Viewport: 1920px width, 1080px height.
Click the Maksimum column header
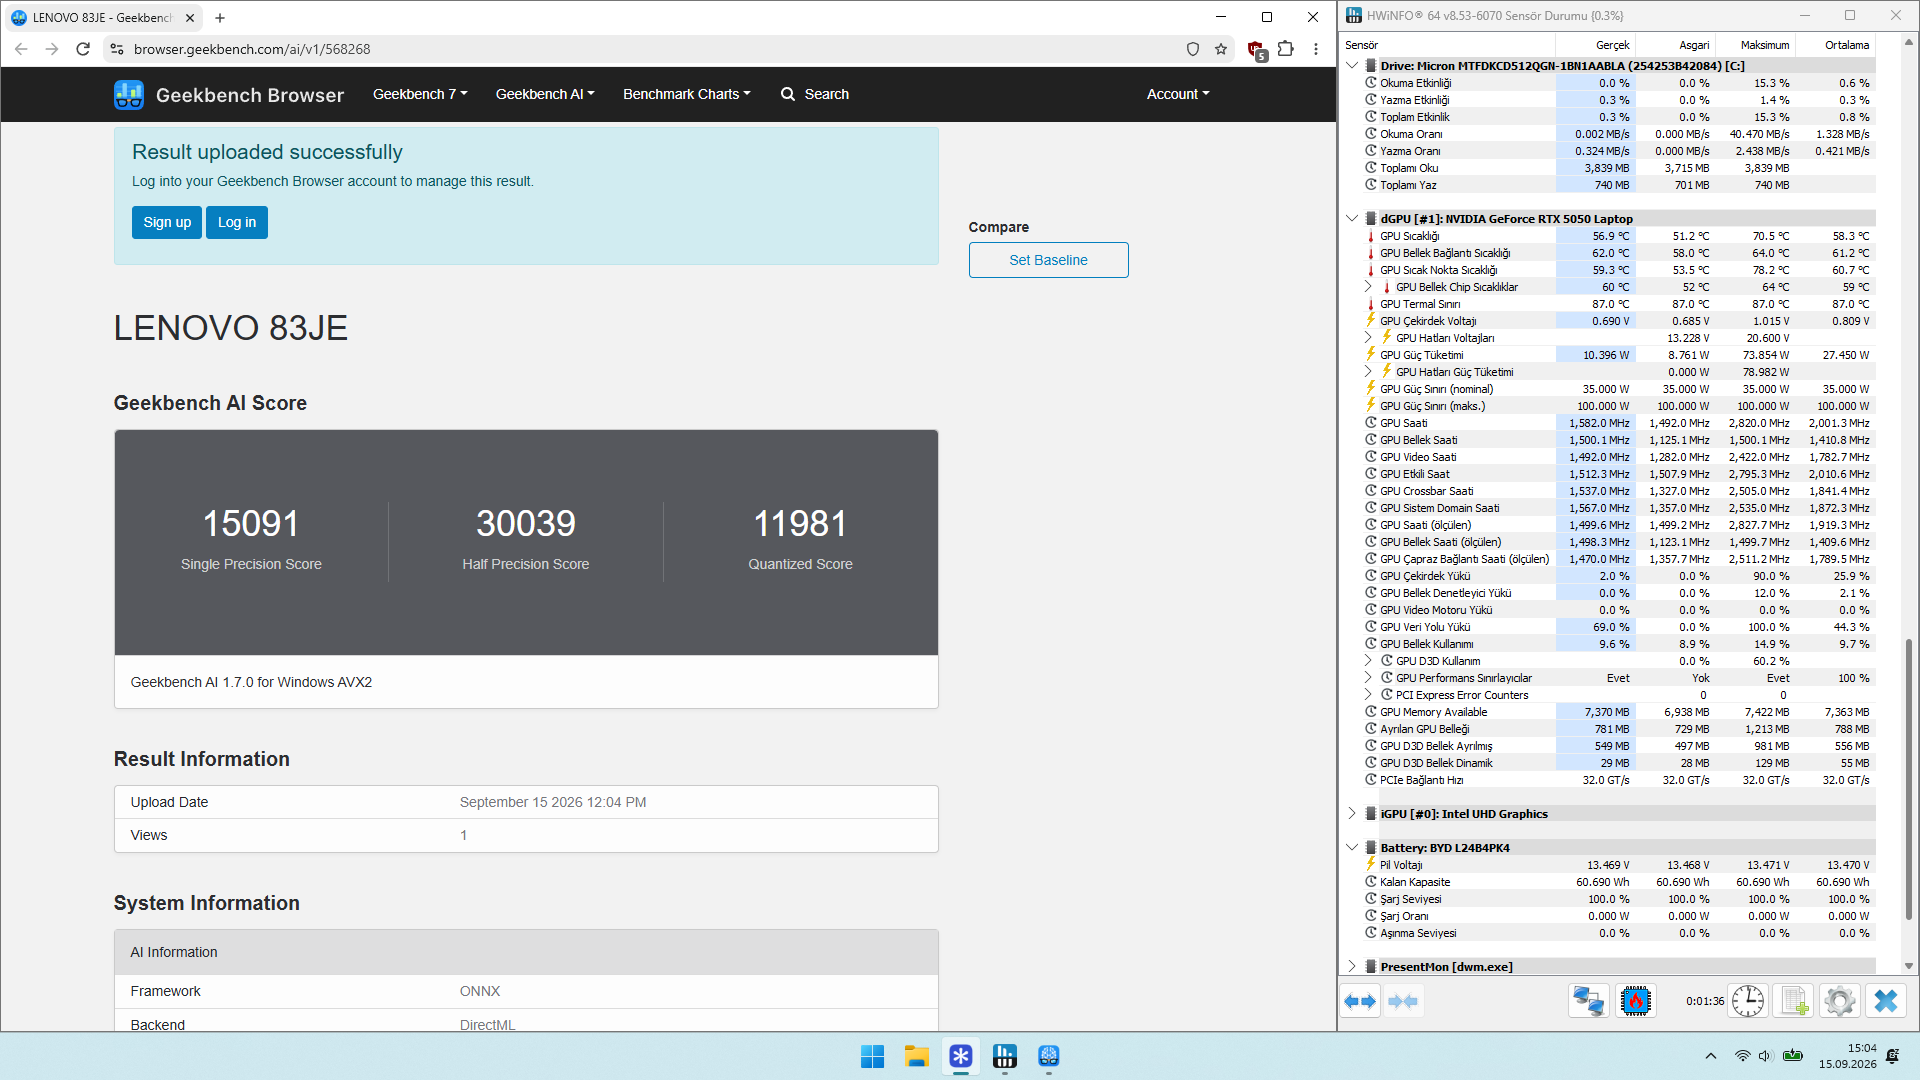pyautogui.click(x=1756, y=45)
